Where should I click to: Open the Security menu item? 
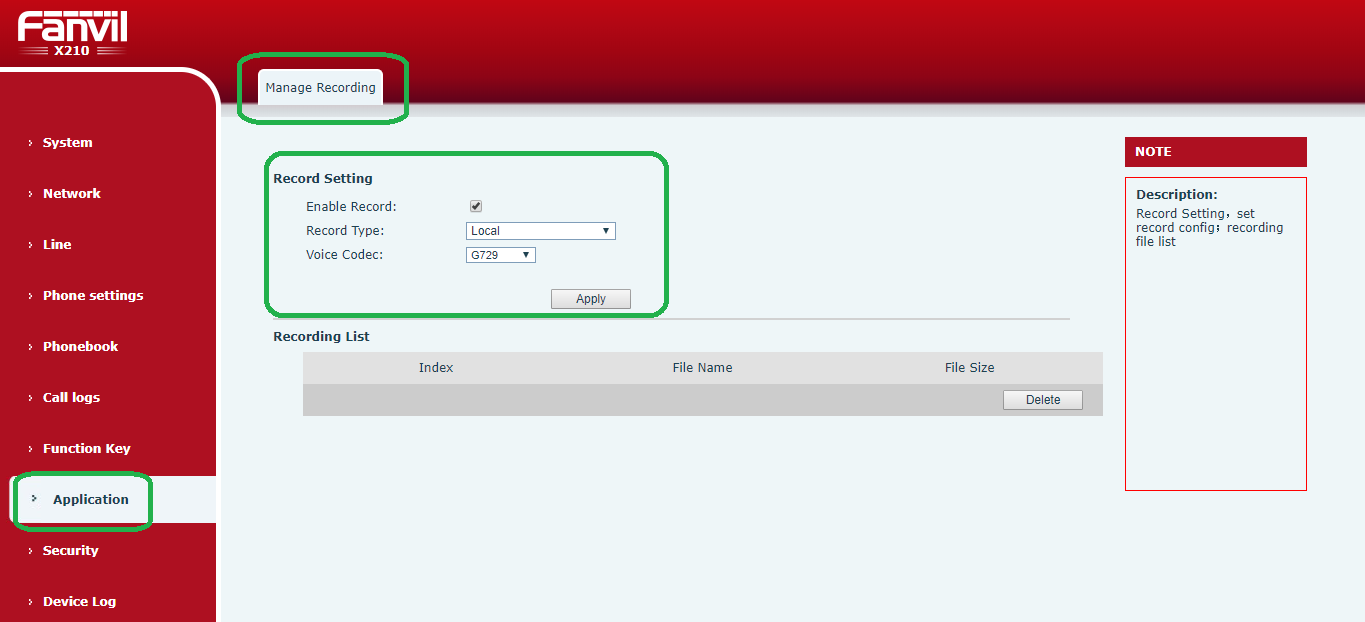[x=70, y=551]
